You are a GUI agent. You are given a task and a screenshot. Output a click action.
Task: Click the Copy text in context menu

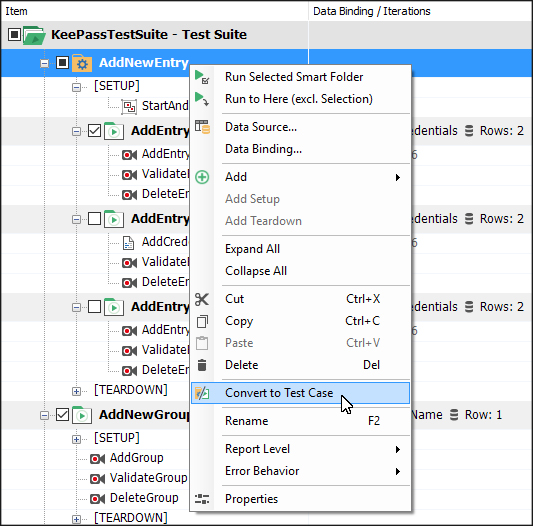(x=239, y=321)
